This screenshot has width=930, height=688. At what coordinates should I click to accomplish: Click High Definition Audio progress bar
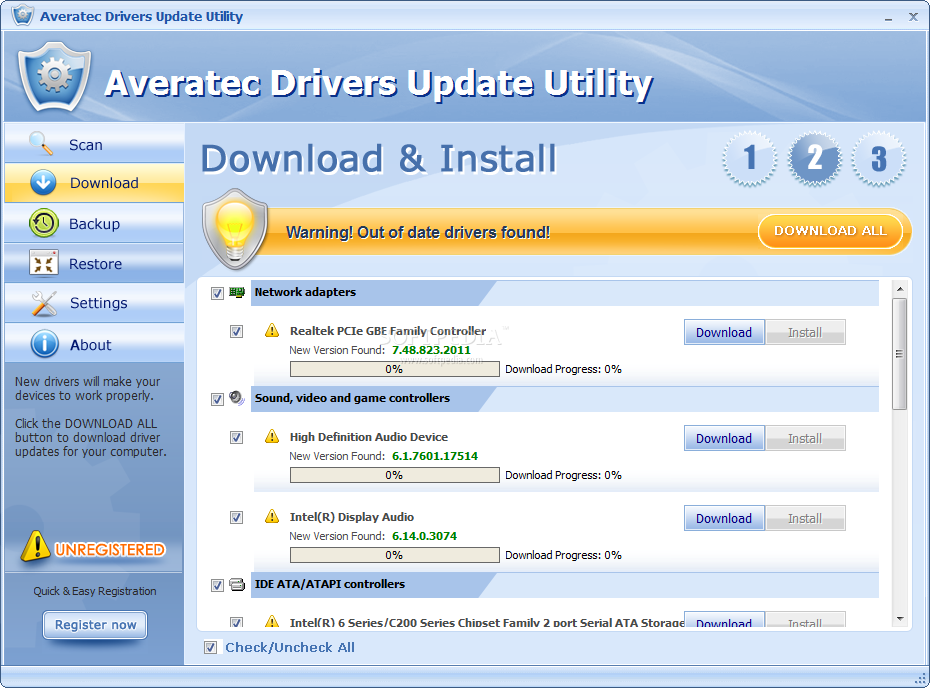394,475
